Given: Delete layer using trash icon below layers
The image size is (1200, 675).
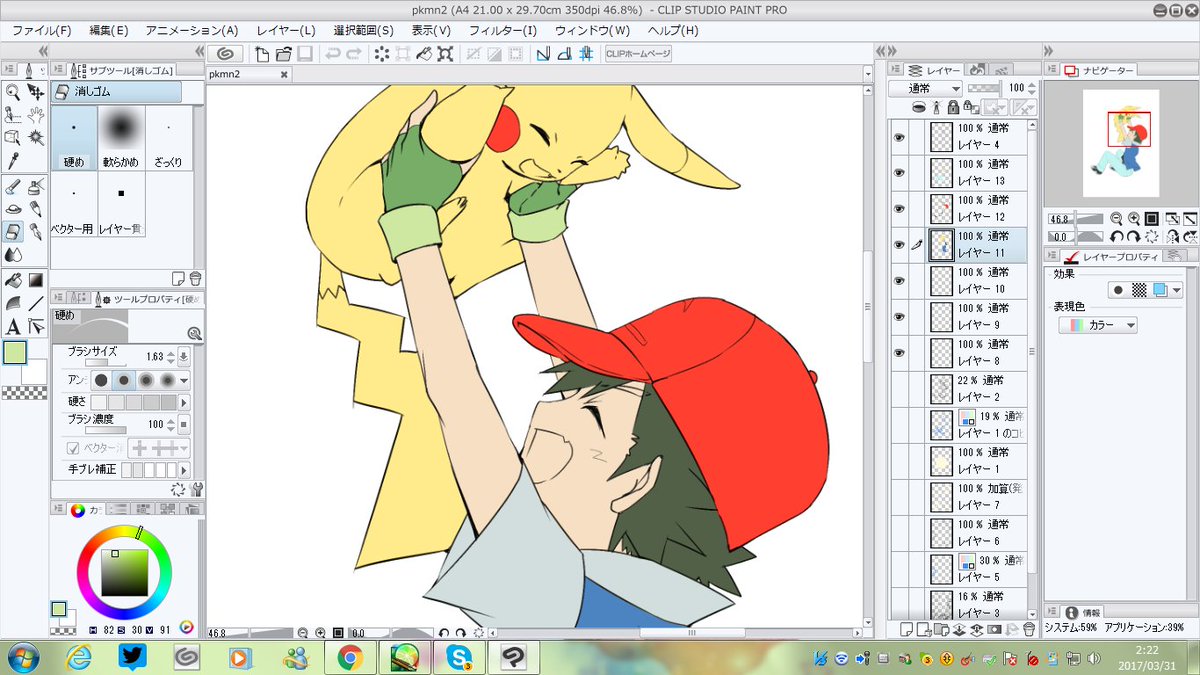Looking at the screenshot, I should (1029, 629).
